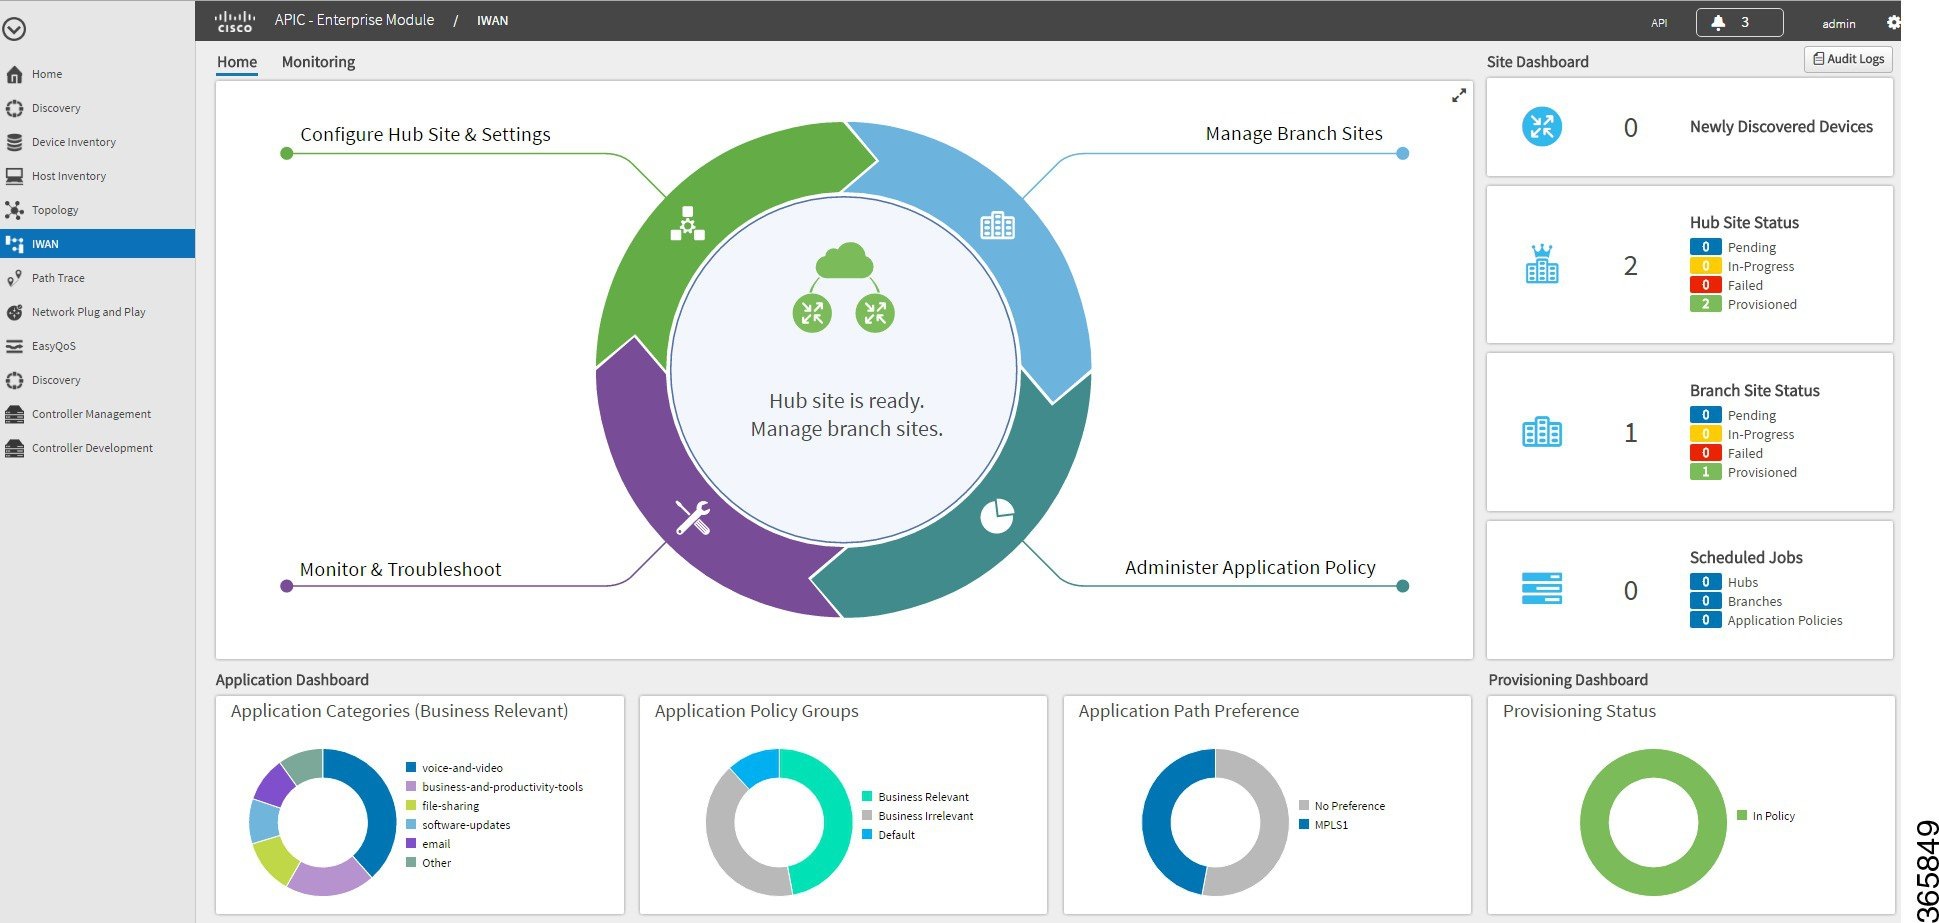
Task: Click the IWAN breadcrumb in header
Action: click(492, 20)
